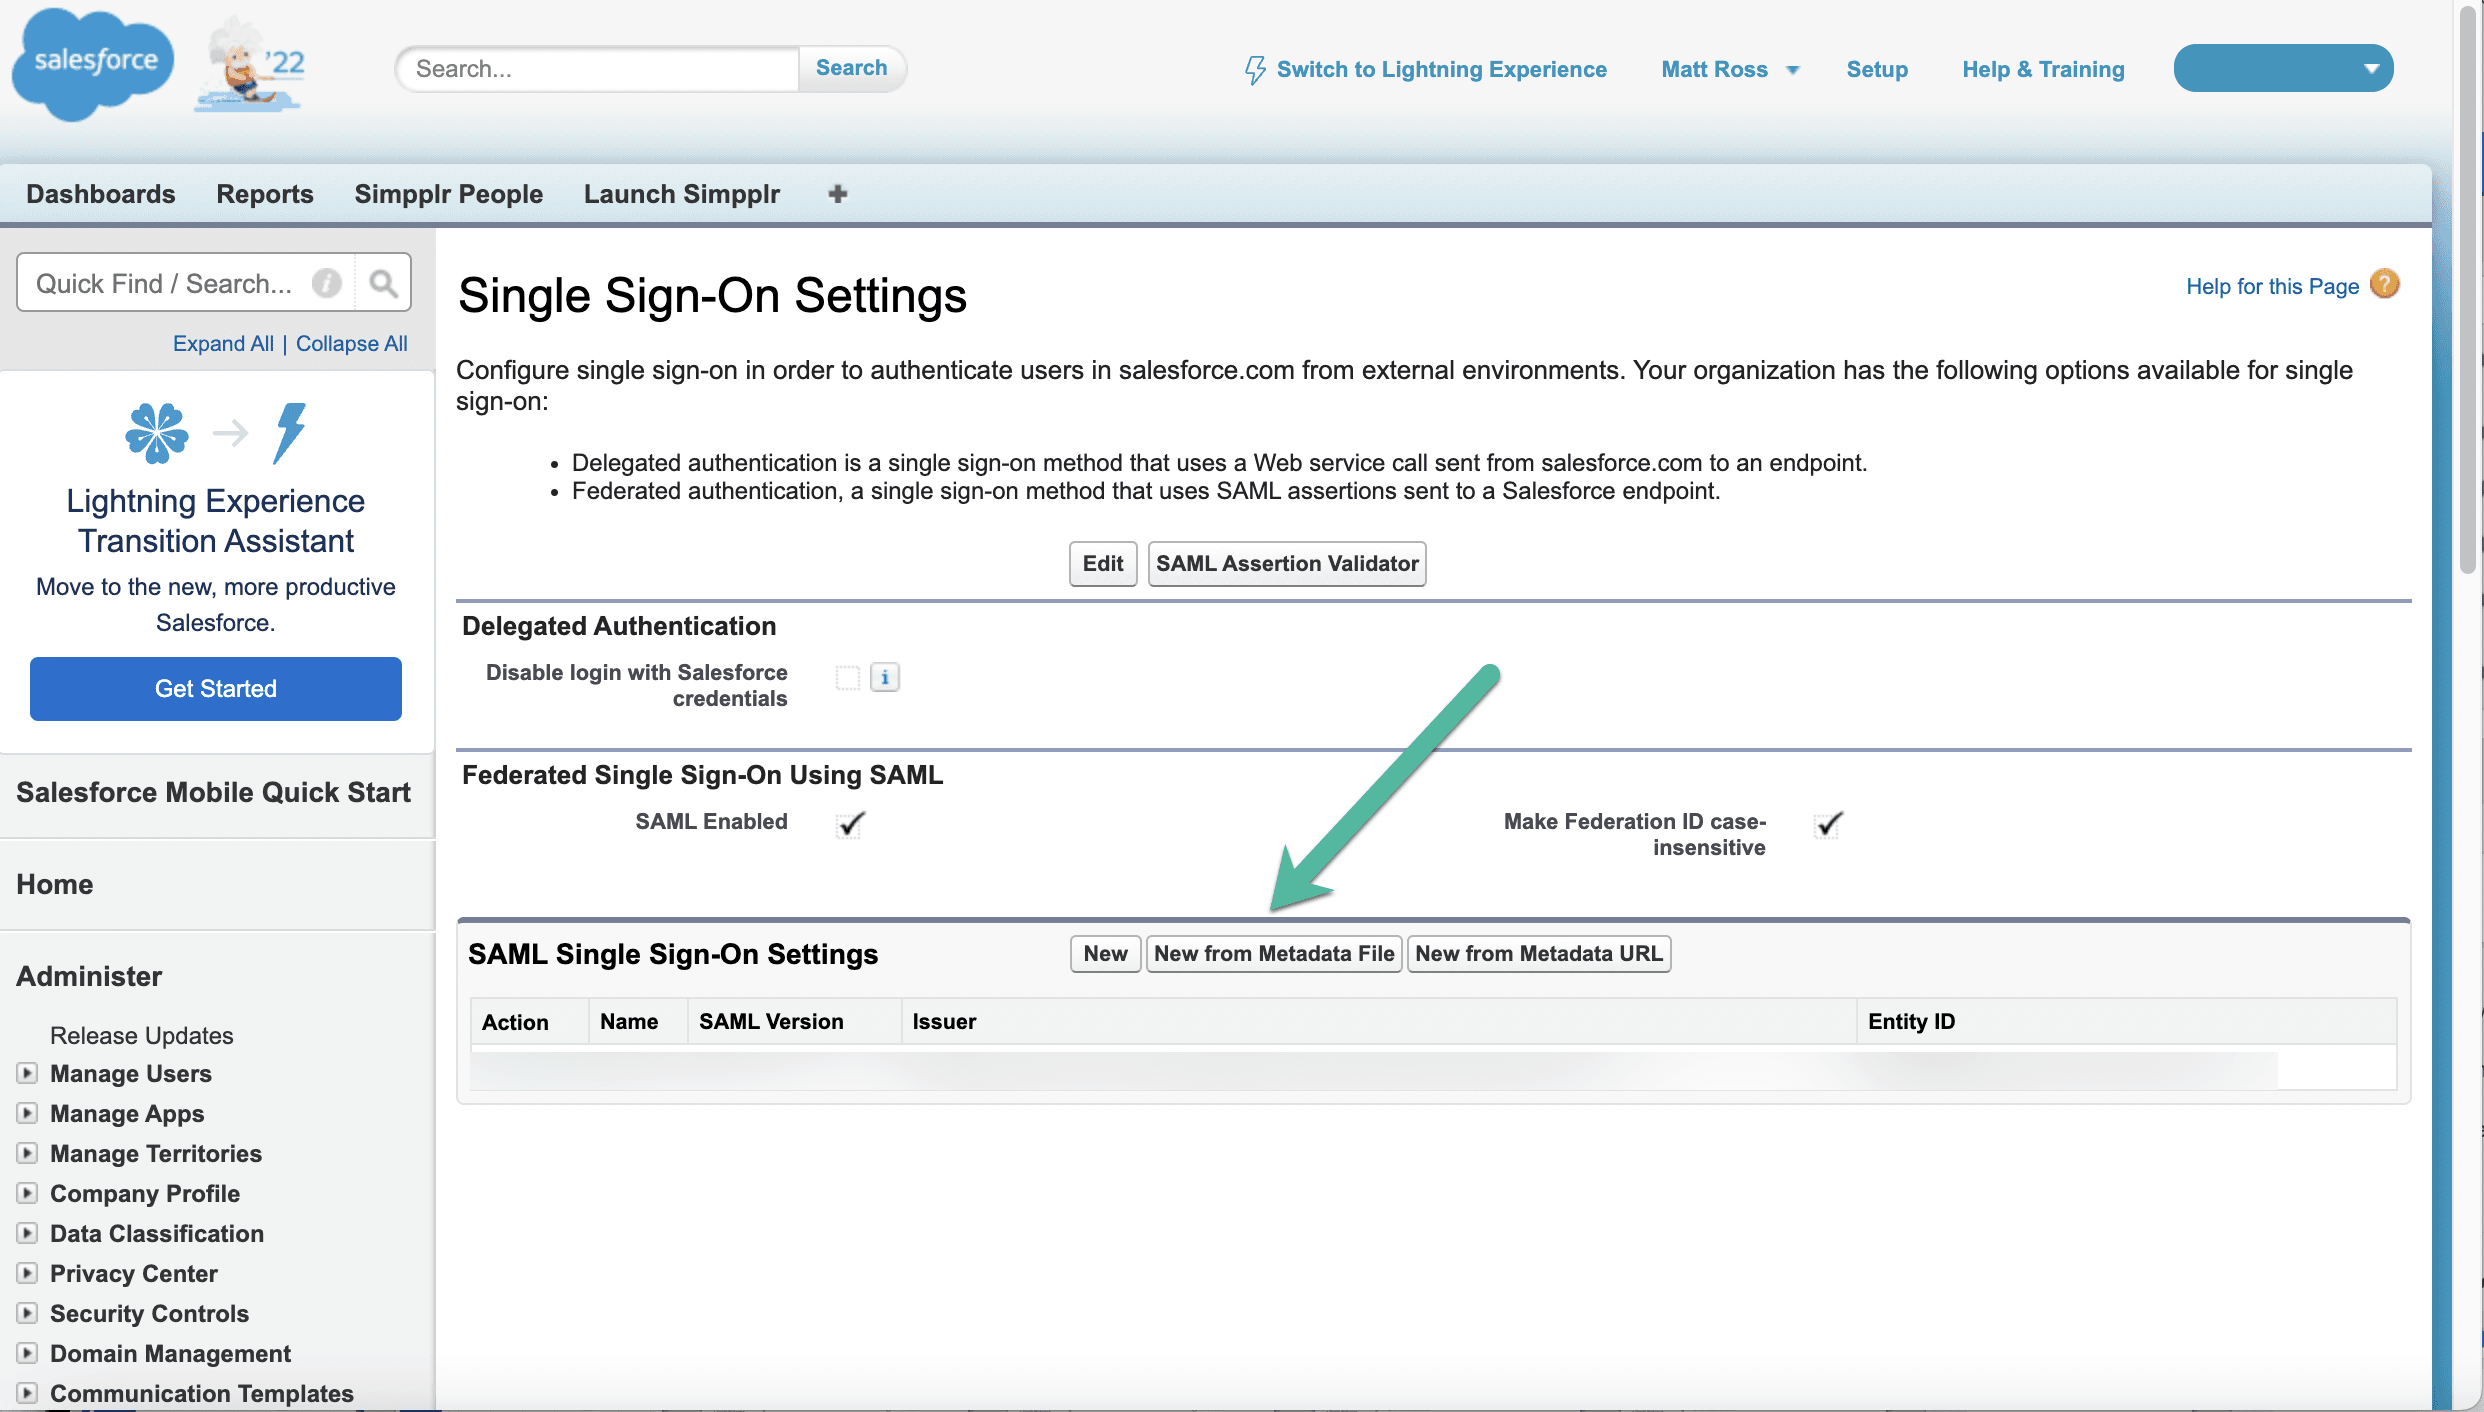Open the Dashboards tab
The width and height of the screenshot is (2484, 1412).
point(100,194)
